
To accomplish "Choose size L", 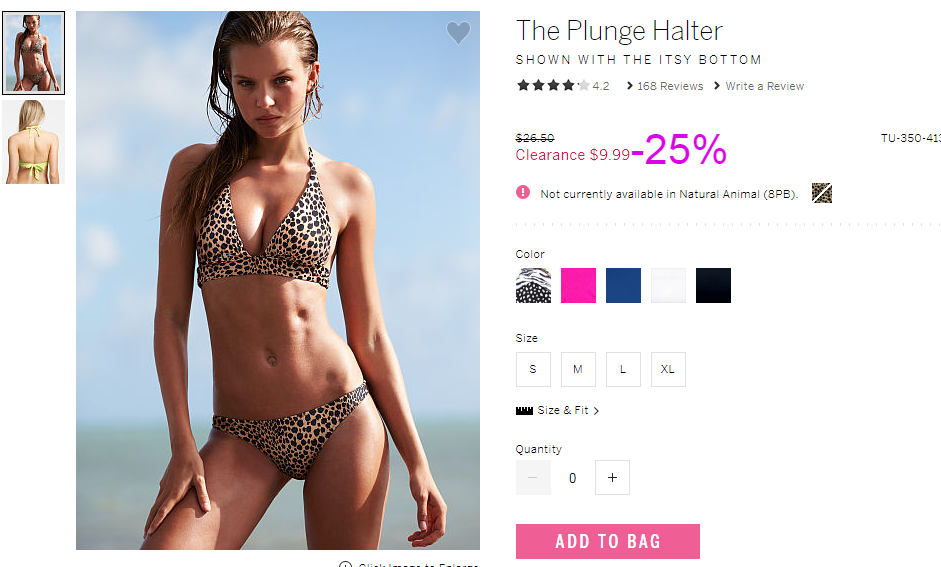I will pos(623,369).
